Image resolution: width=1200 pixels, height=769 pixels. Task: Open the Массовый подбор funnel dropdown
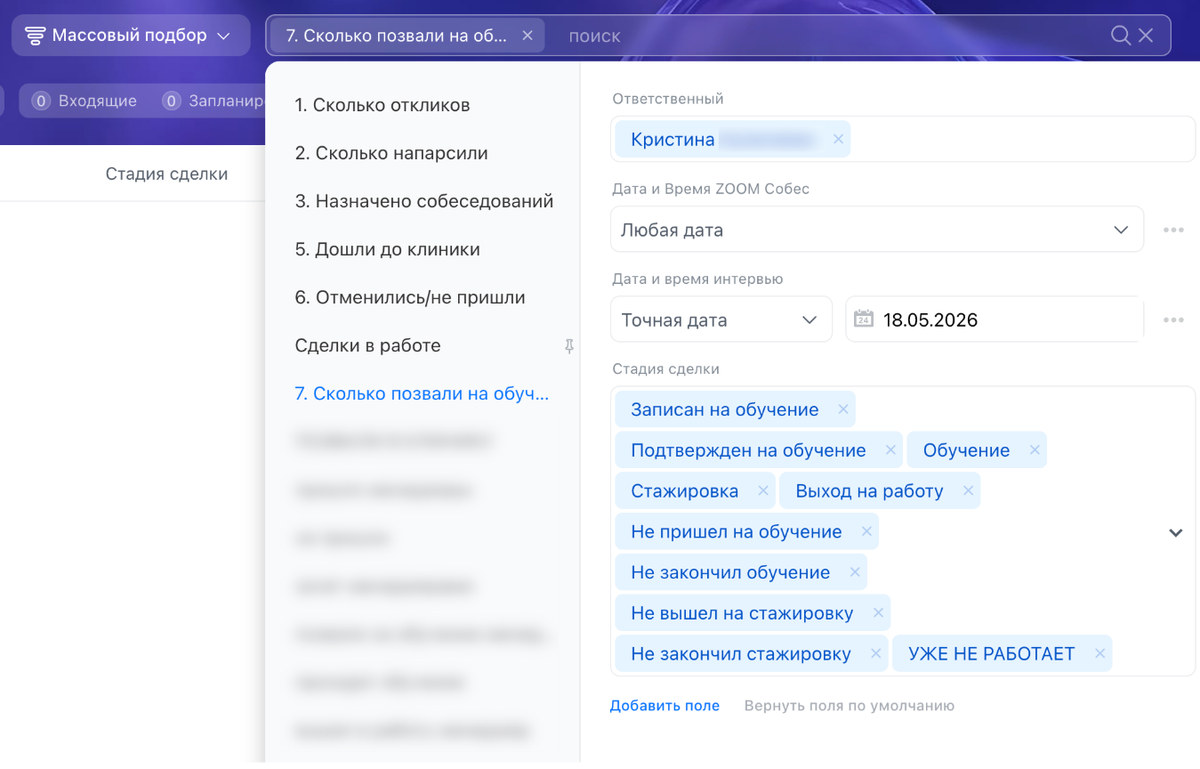pyautogui.click(x=131, y=35)
